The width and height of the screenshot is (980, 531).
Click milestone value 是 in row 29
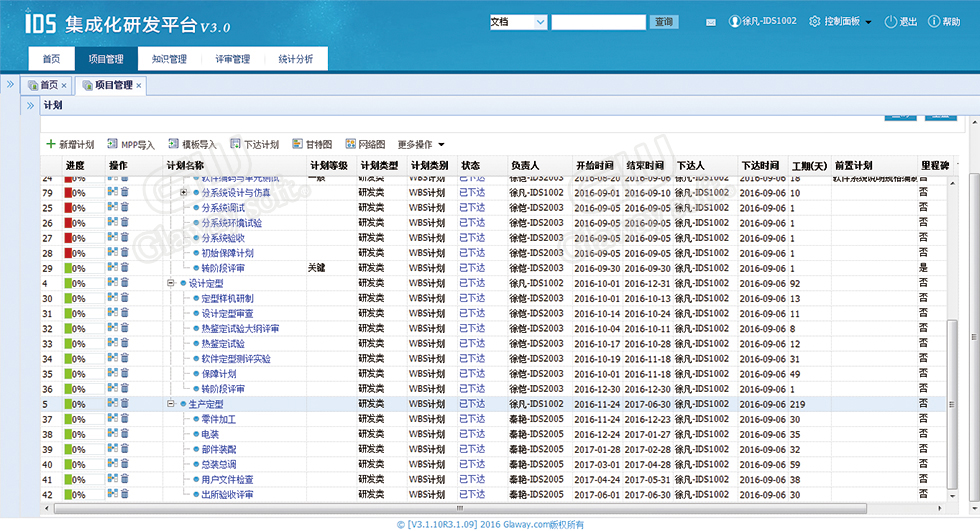pyautogui.click(x=923, y=267)
